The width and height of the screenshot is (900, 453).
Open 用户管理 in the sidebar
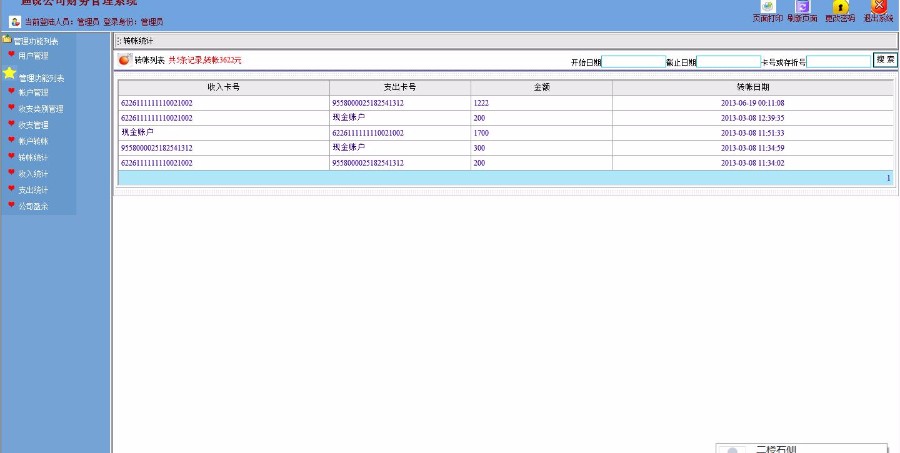point(33,56)
